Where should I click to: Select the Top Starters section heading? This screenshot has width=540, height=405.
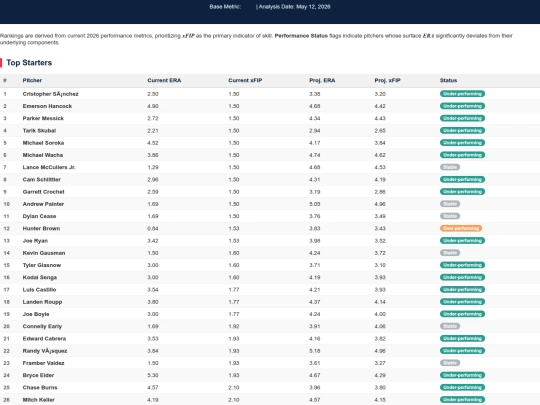tap(29, 63)
